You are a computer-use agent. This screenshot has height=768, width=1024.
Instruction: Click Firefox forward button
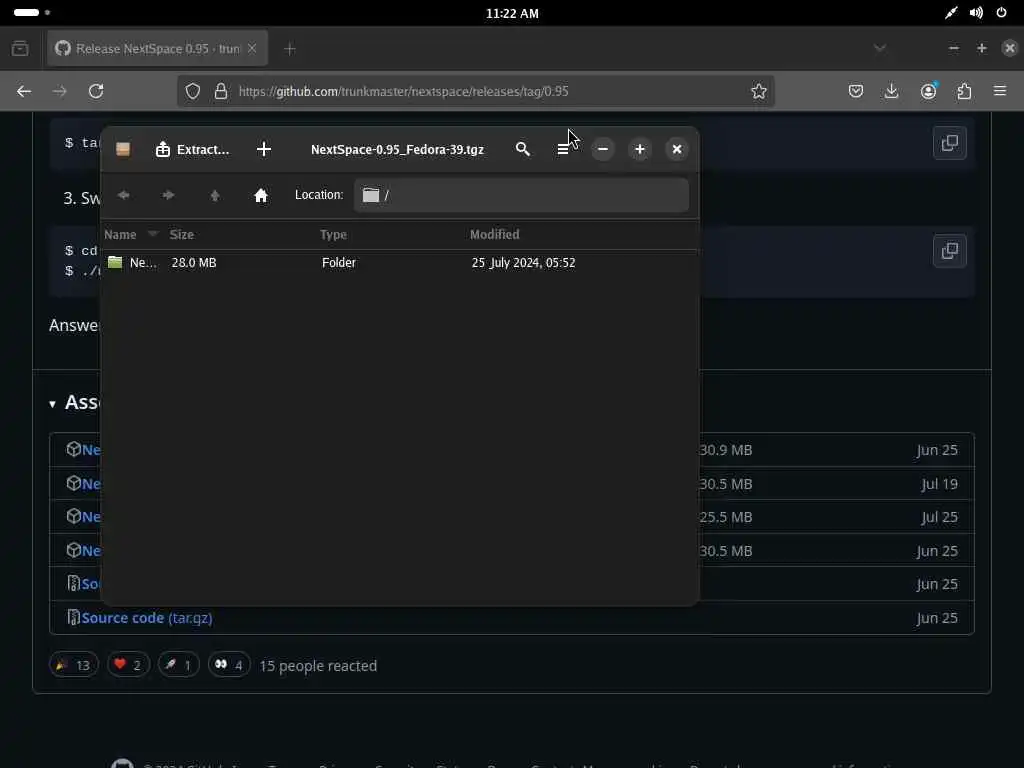pyautogui.click(x=59, y=91)
